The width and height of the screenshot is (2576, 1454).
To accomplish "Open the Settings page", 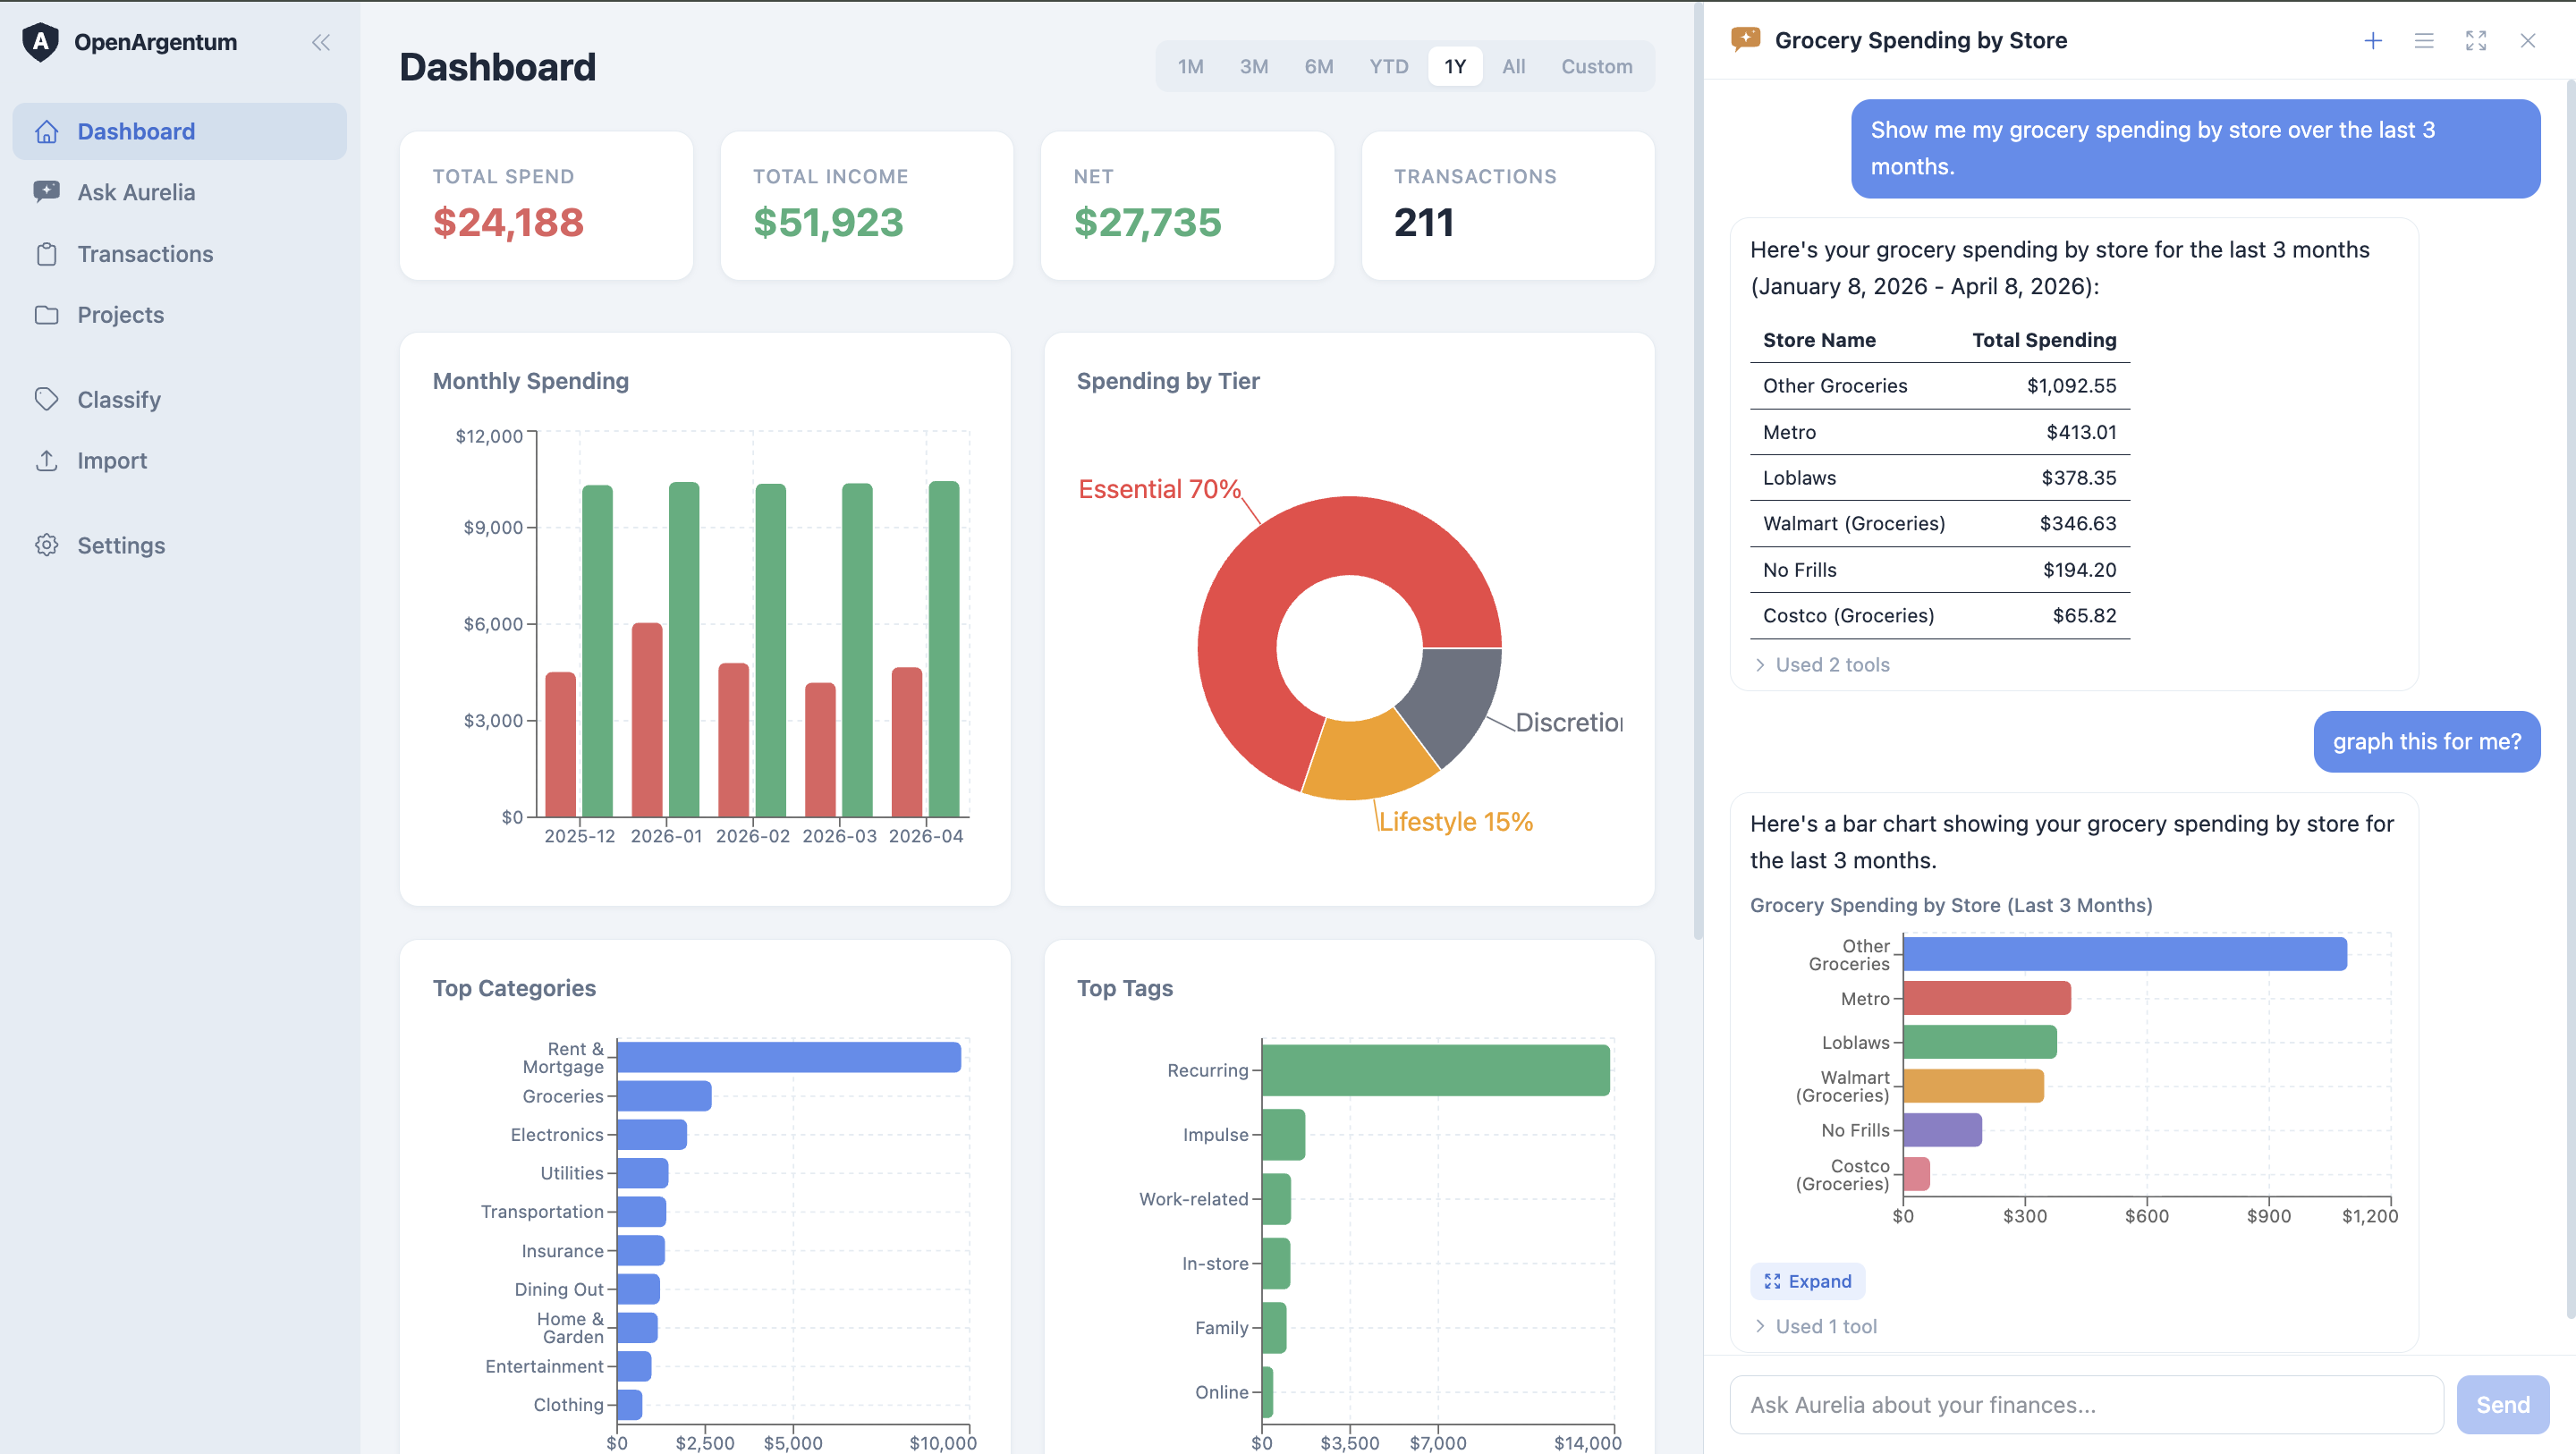I will pyautogui.click(x=180, y=545).
